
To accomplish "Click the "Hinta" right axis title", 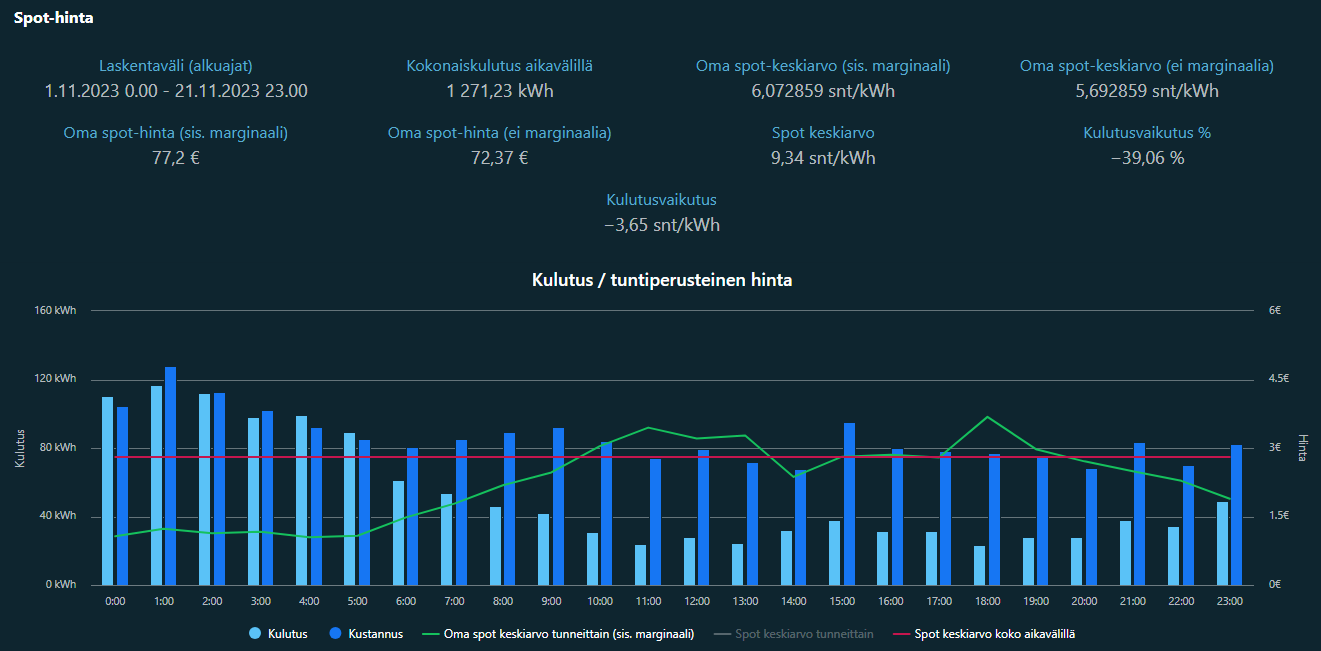I will [1302, 447].
